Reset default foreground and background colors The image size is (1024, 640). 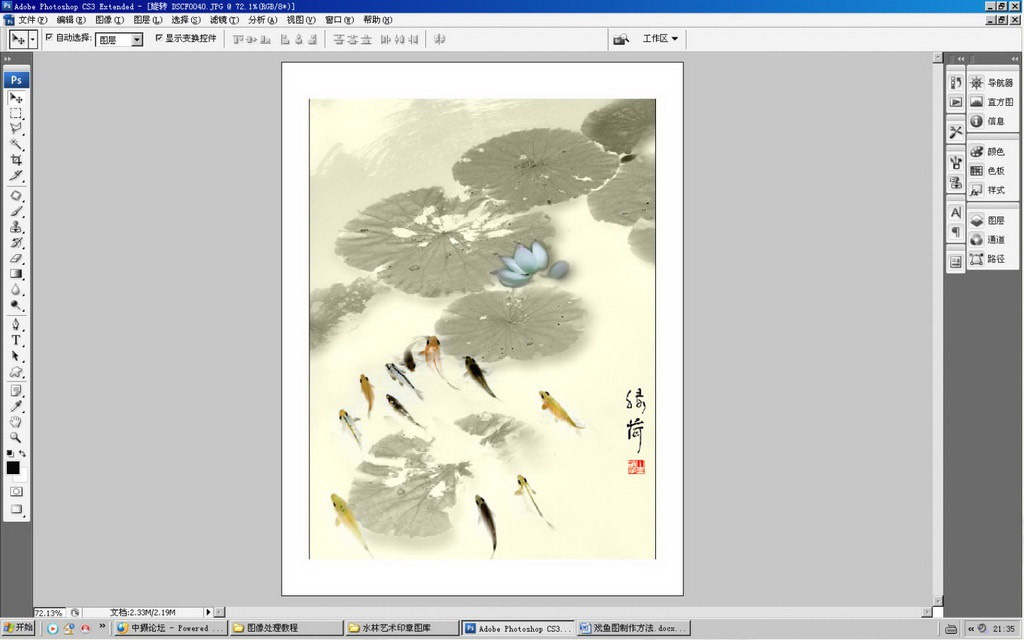tap(10, 453)
